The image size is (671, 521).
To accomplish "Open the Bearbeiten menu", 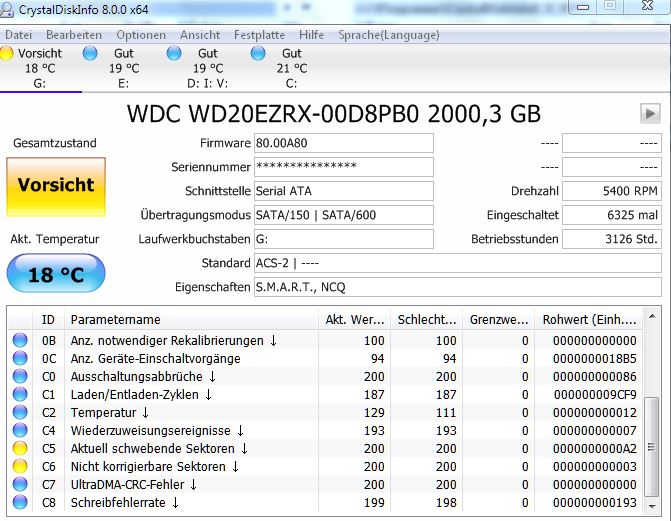I will (x=74, y=35).
